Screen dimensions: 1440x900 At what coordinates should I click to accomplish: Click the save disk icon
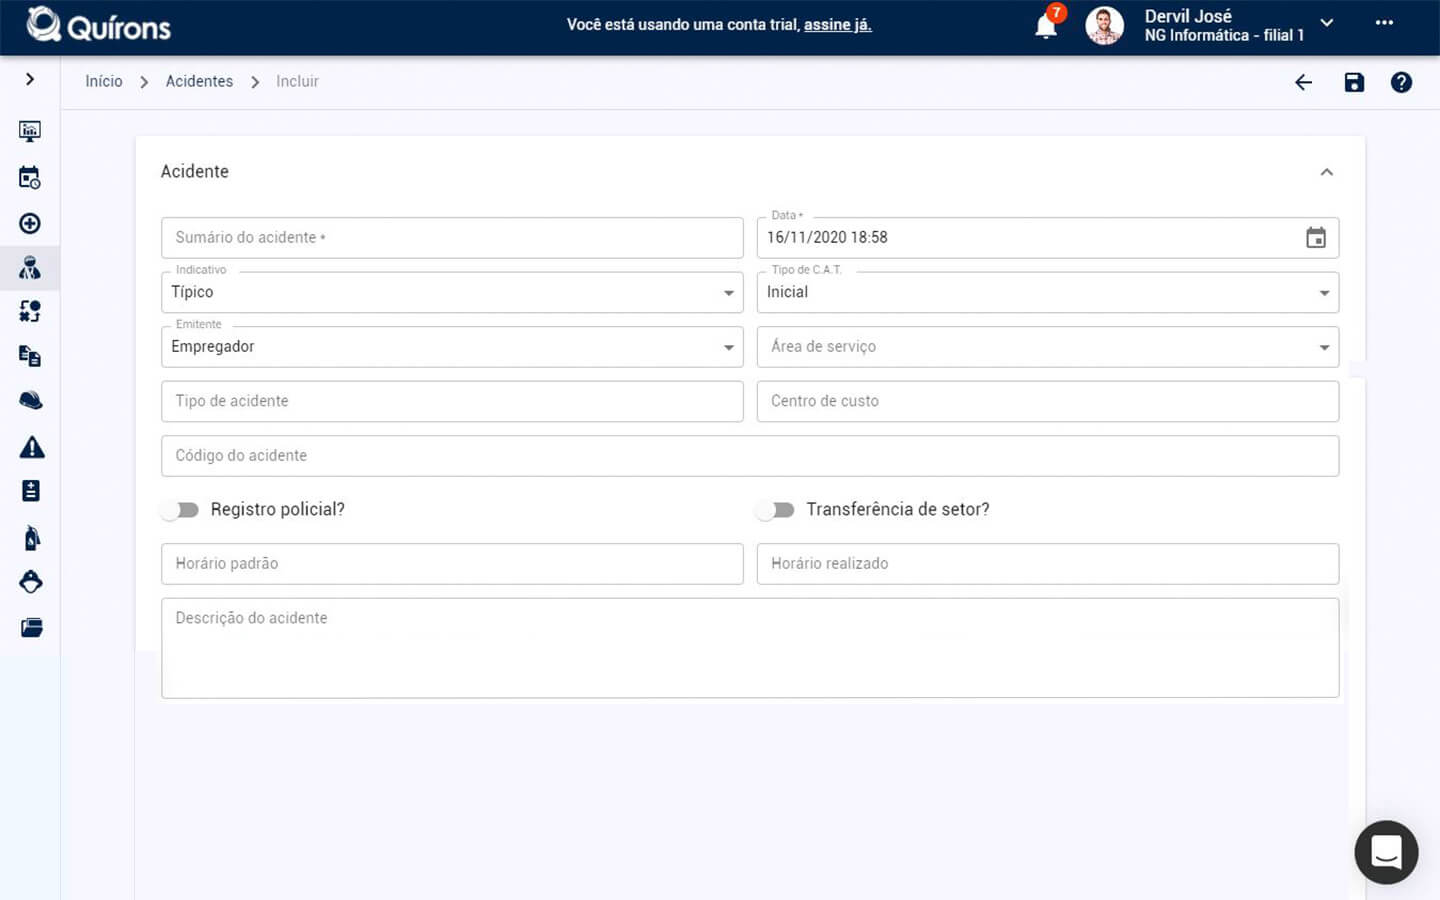coord(1354,82)
